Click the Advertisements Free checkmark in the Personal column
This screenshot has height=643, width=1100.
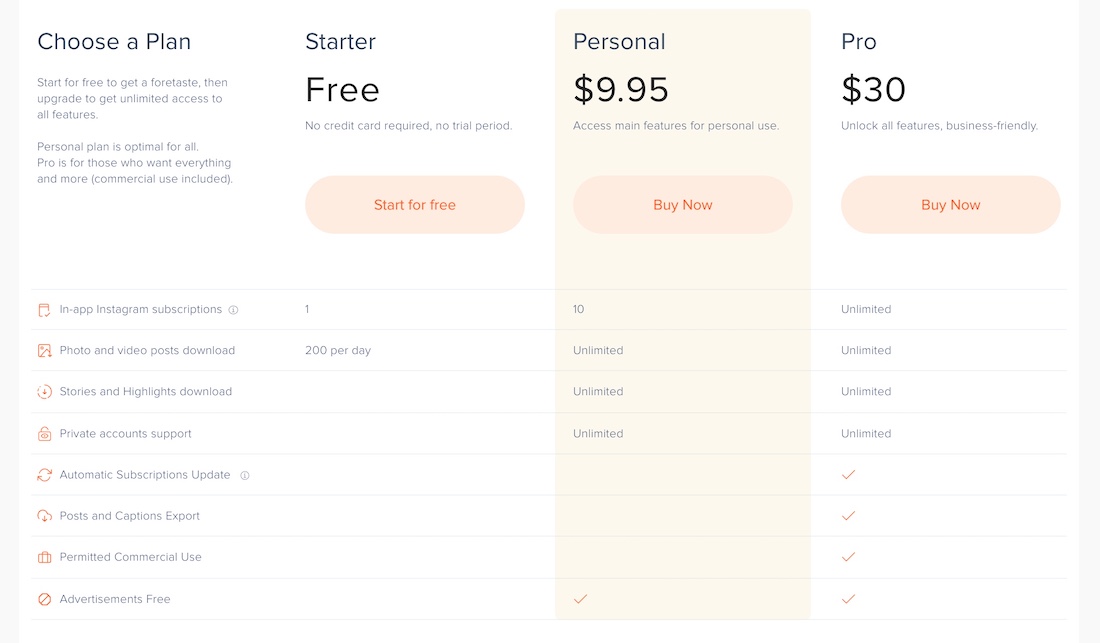coord(580,599)
